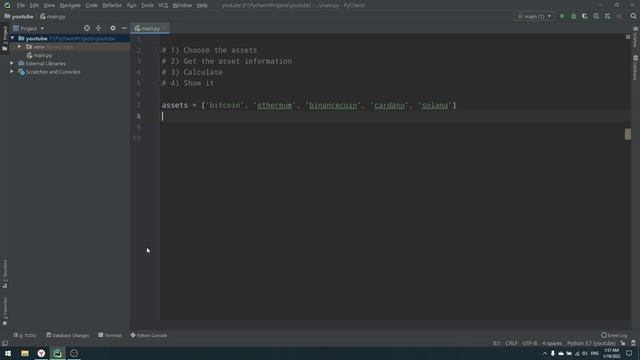
Task: Click the youtube breadcrumb in navigation bar
Action: (19, 17)
